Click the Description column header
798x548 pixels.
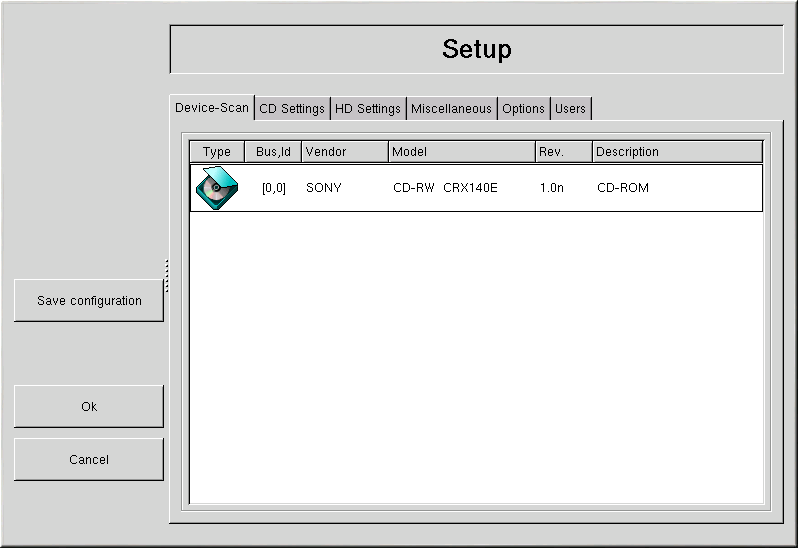click(x=677, y=152)
